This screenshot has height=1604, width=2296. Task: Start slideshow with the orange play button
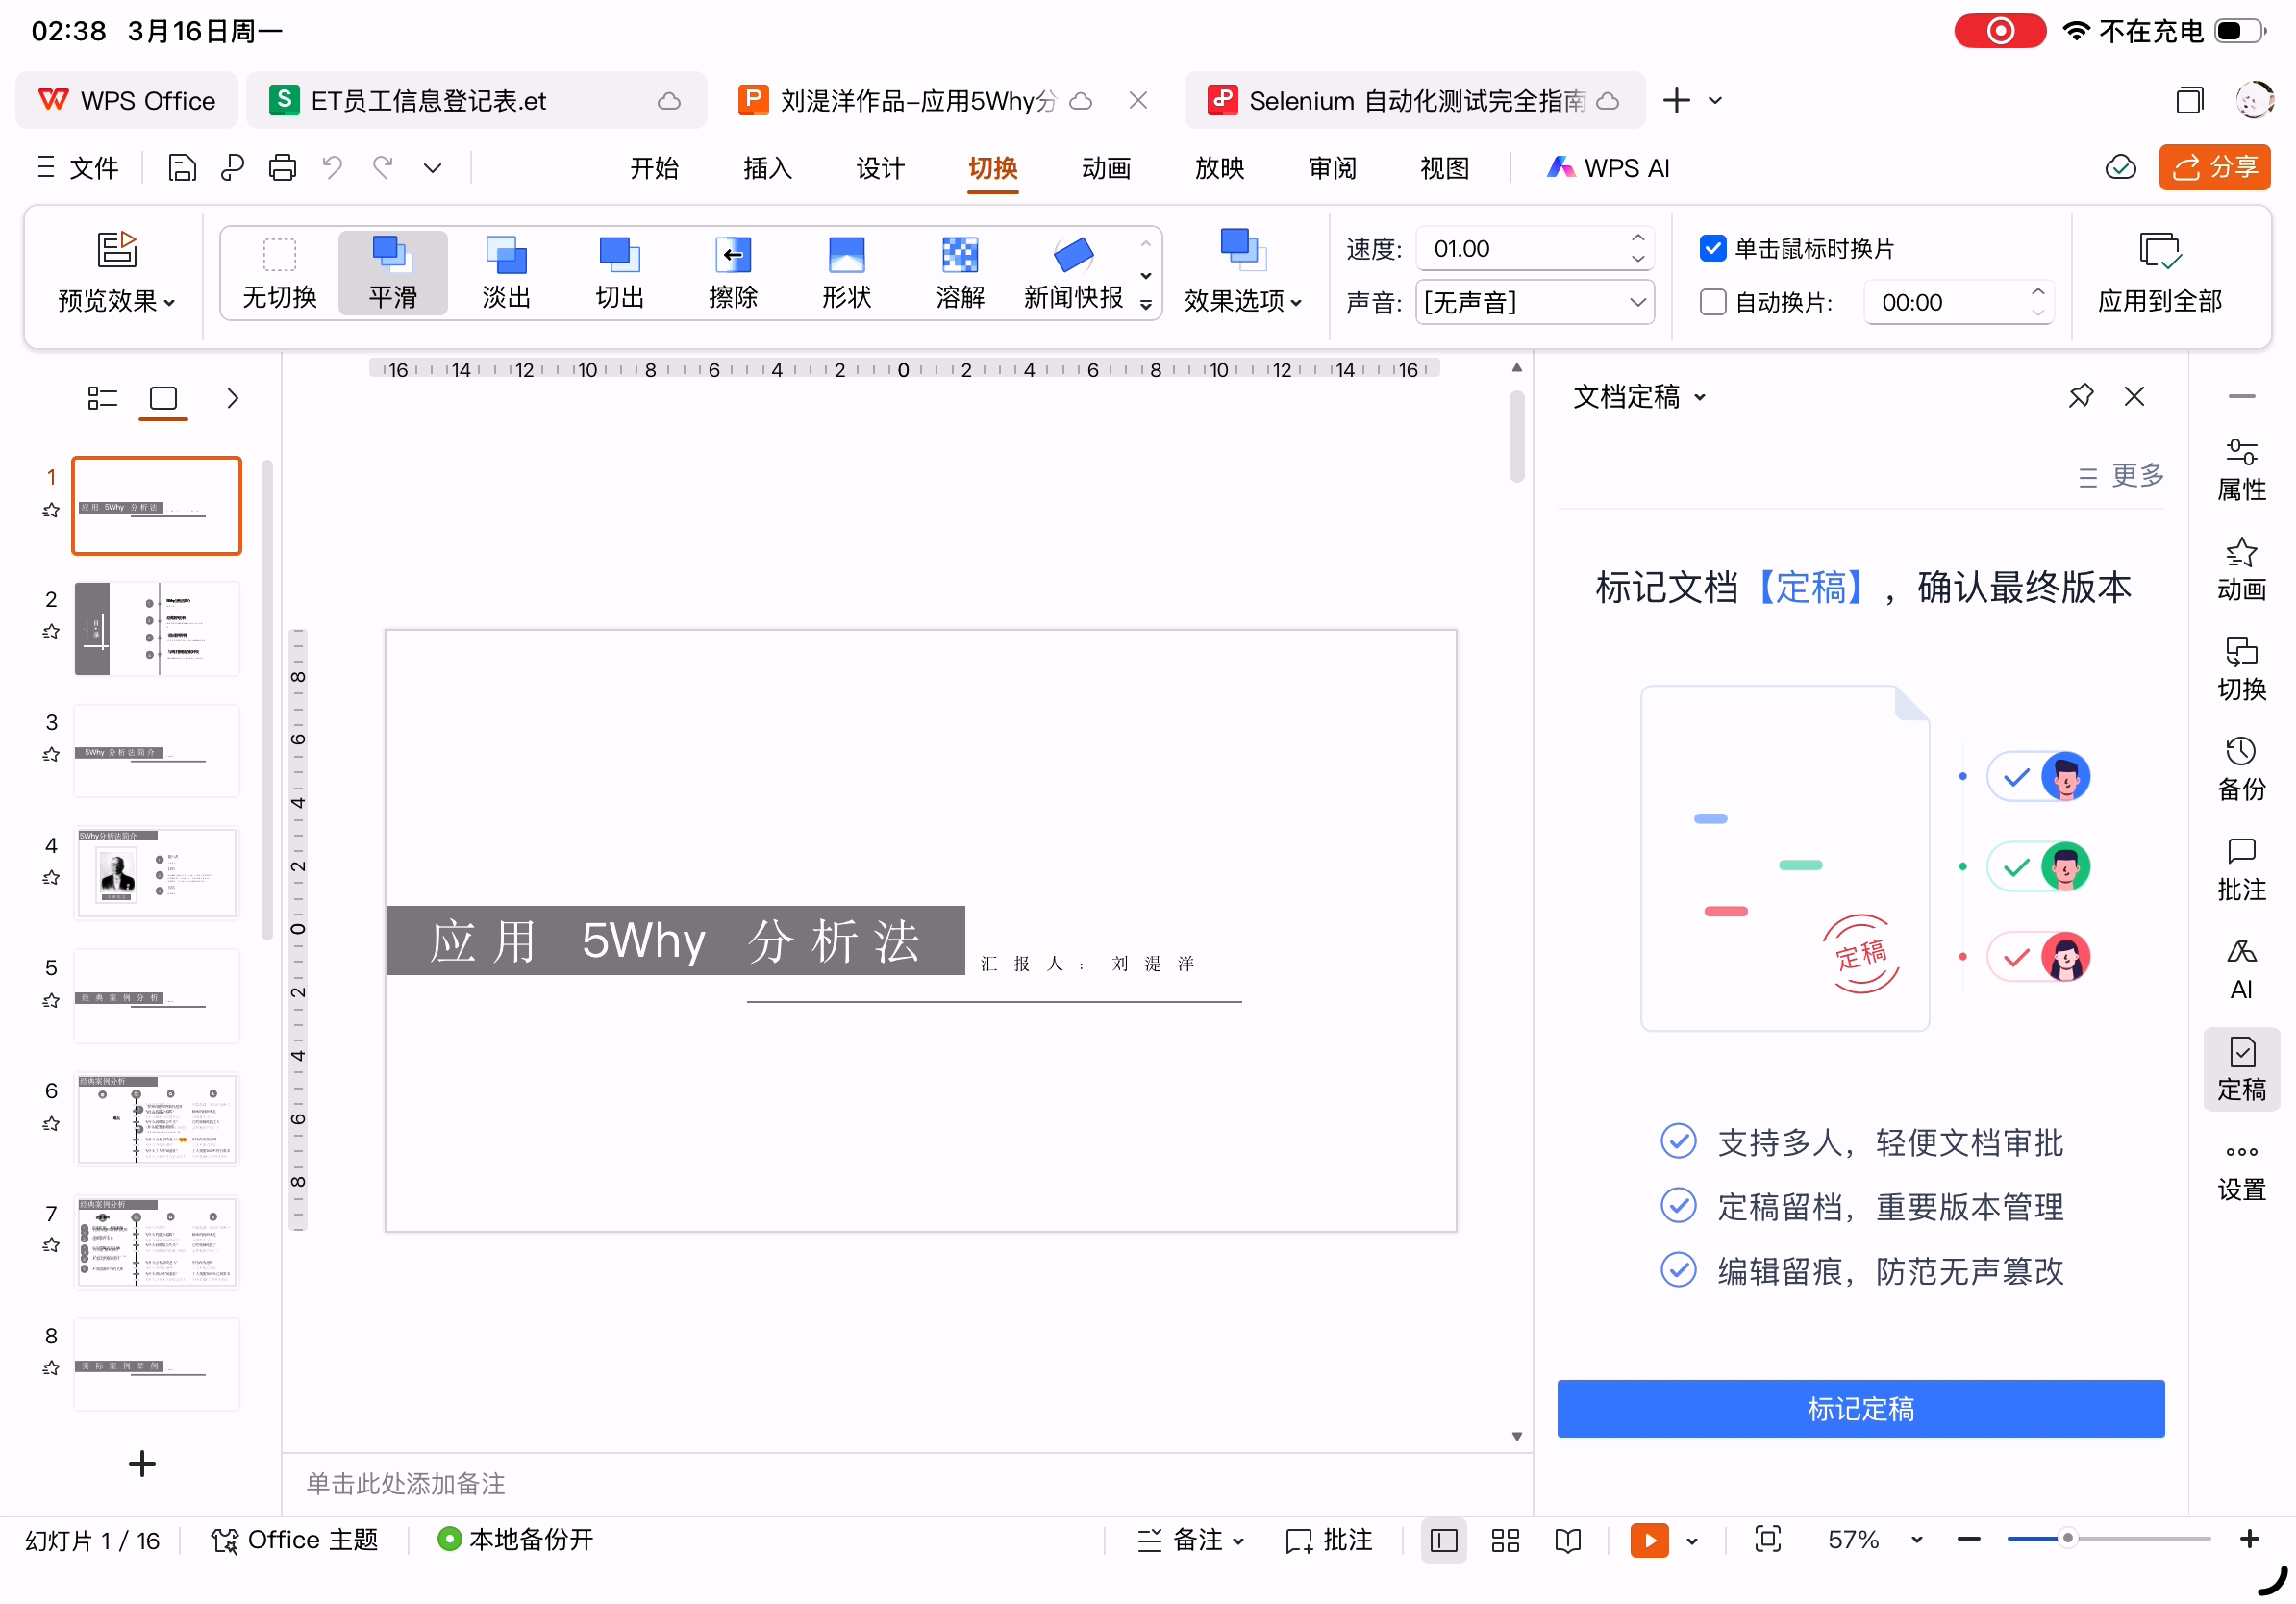click(1648, 1539)
